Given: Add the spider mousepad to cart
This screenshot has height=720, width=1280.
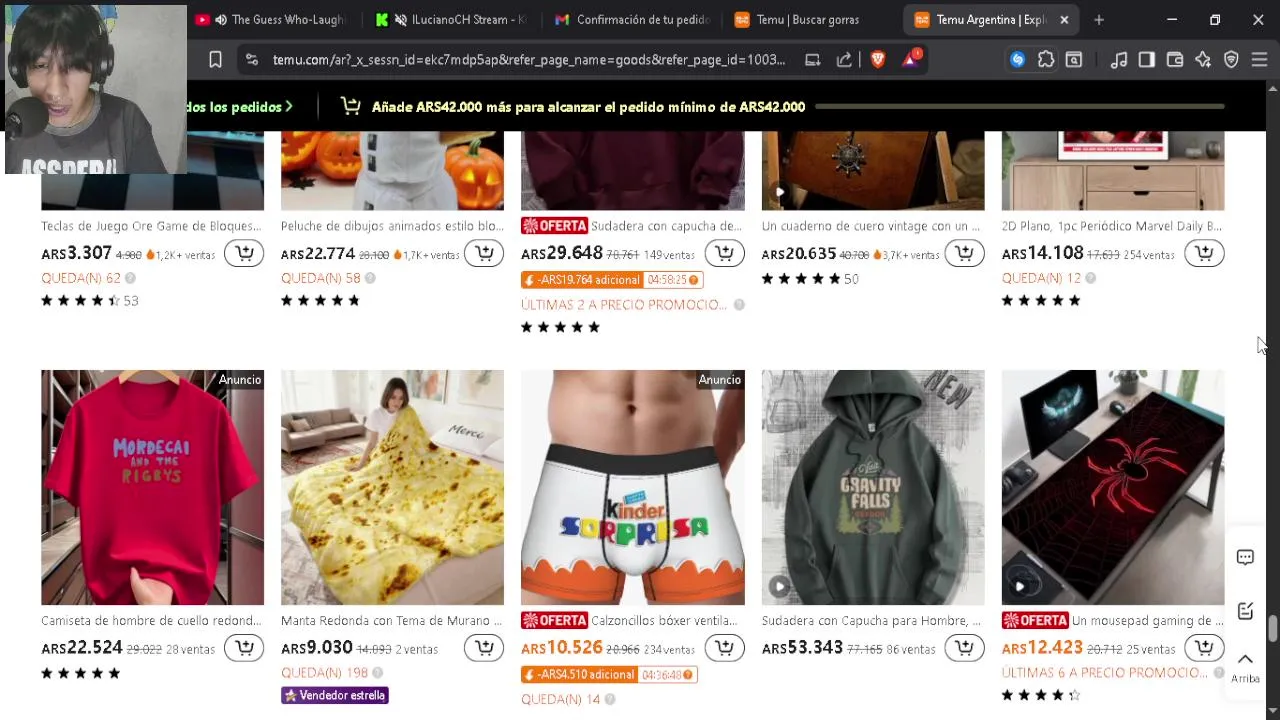Looking at the screenshot, I should [x=1204, y=648].
